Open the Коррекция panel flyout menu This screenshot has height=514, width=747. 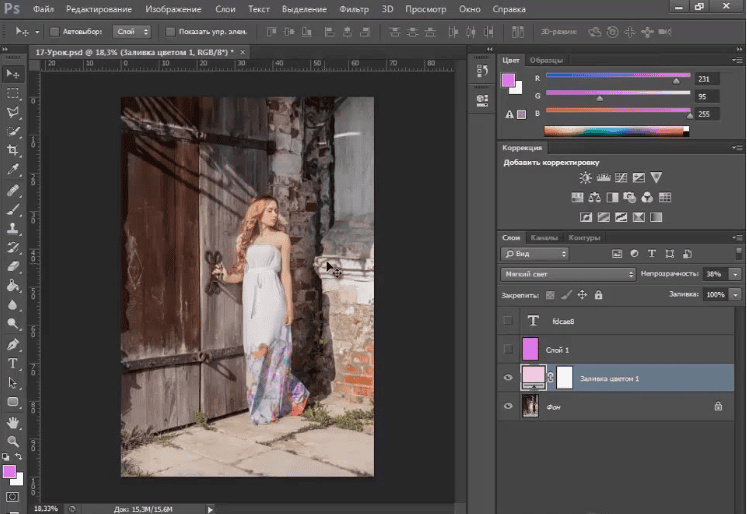737,148
